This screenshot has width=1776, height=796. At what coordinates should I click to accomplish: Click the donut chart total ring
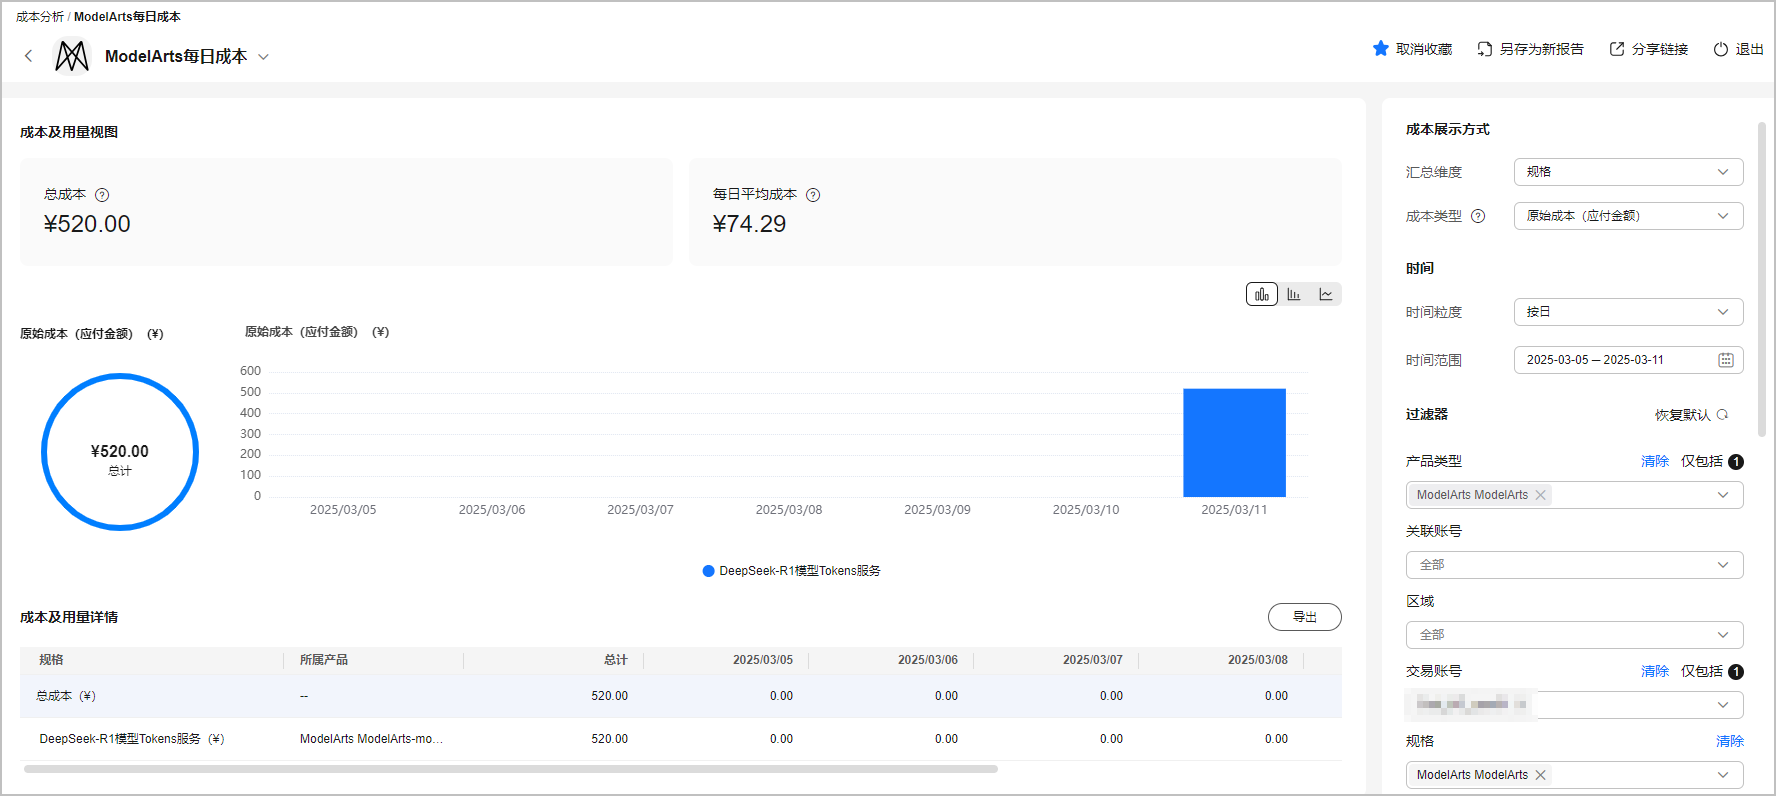120,452
